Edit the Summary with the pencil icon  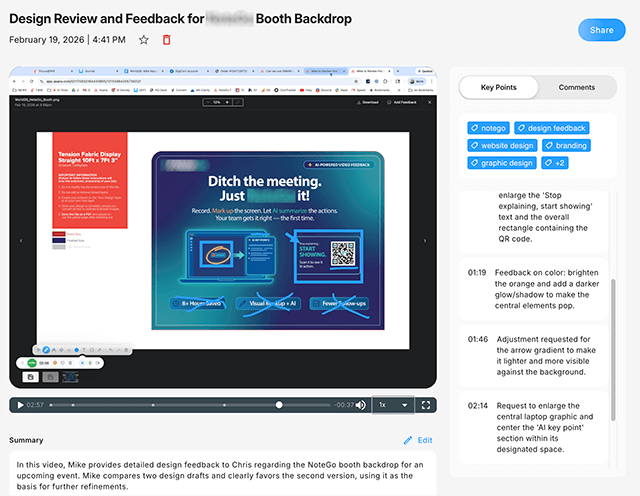[418, 440]
